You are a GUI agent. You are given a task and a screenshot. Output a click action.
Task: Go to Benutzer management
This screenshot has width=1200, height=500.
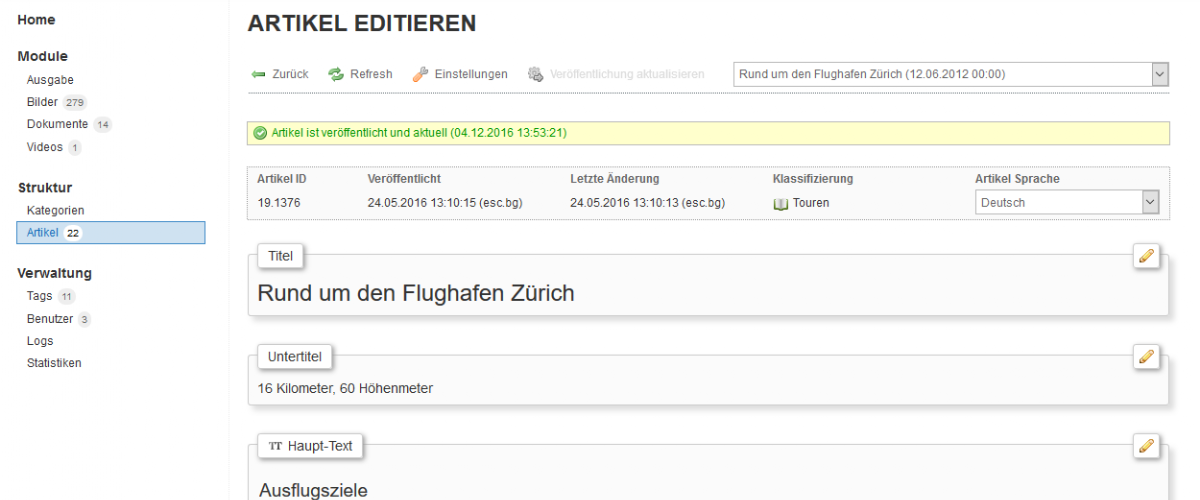click(x=50, y=319)
